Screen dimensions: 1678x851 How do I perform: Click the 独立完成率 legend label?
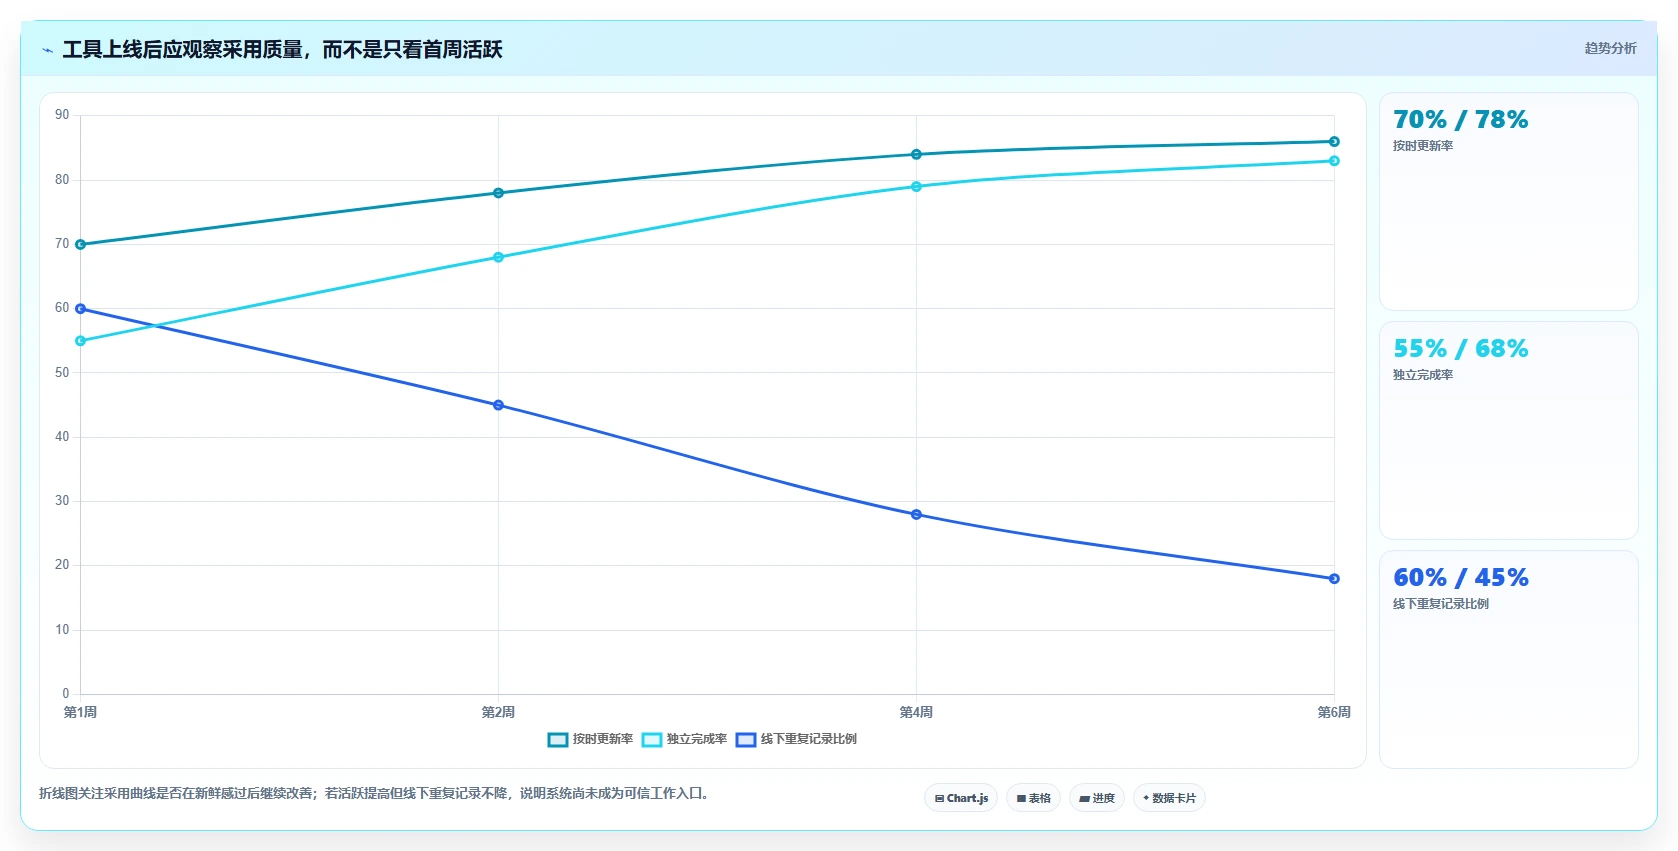[x=697, y=739]
